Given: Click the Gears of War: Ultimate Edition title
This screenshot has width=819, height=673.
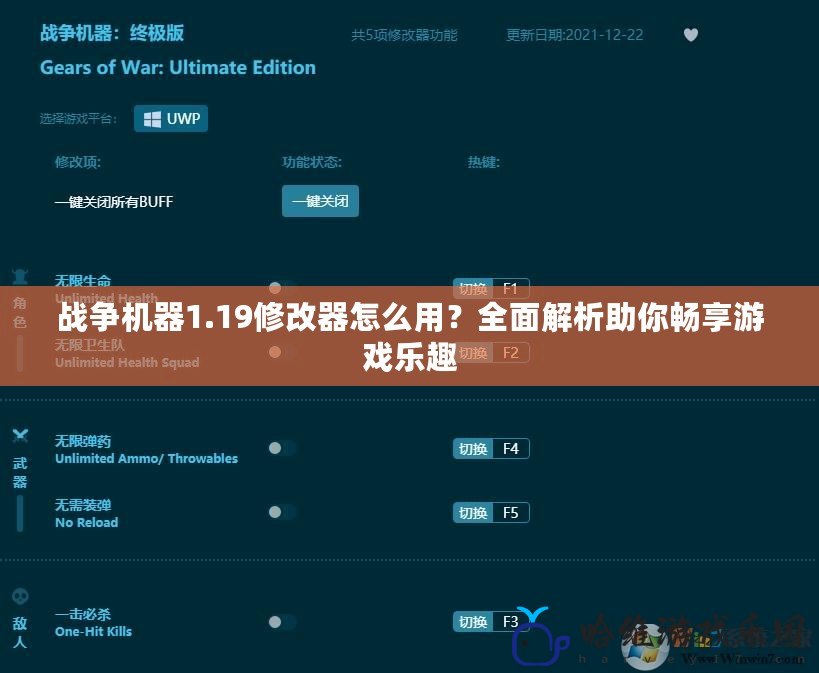Looking at the screenshot, I should [x=178, y=67].
